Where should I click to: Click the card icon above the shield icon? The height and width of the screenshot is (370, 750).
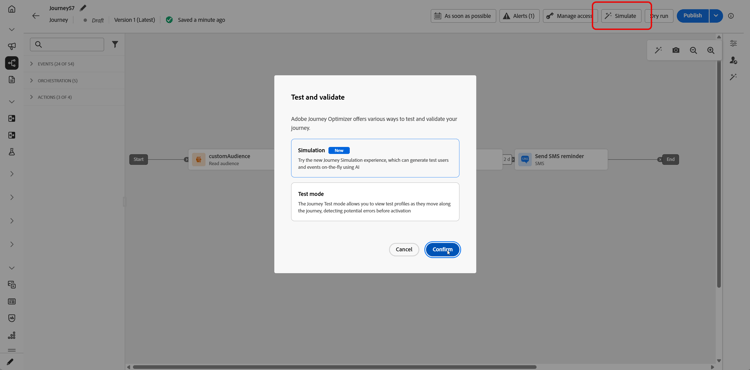11,301
